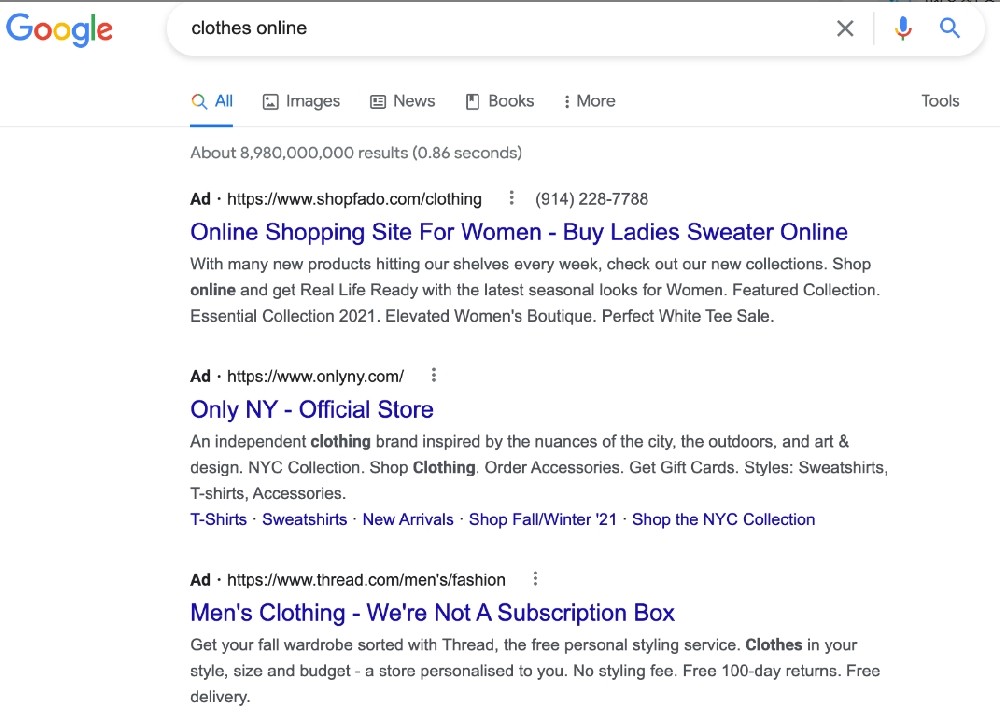1000x728 pixels.
Task: Click the shopfado.com/clothing ad URL
Action: (x=354, y=199)
